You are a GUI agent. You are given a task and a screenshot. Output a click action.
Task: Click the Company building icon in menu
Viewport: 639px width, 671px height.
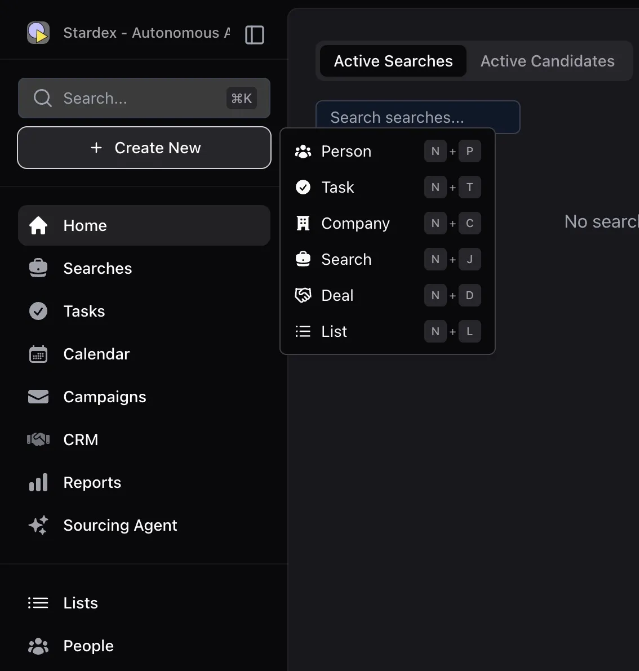303,223
